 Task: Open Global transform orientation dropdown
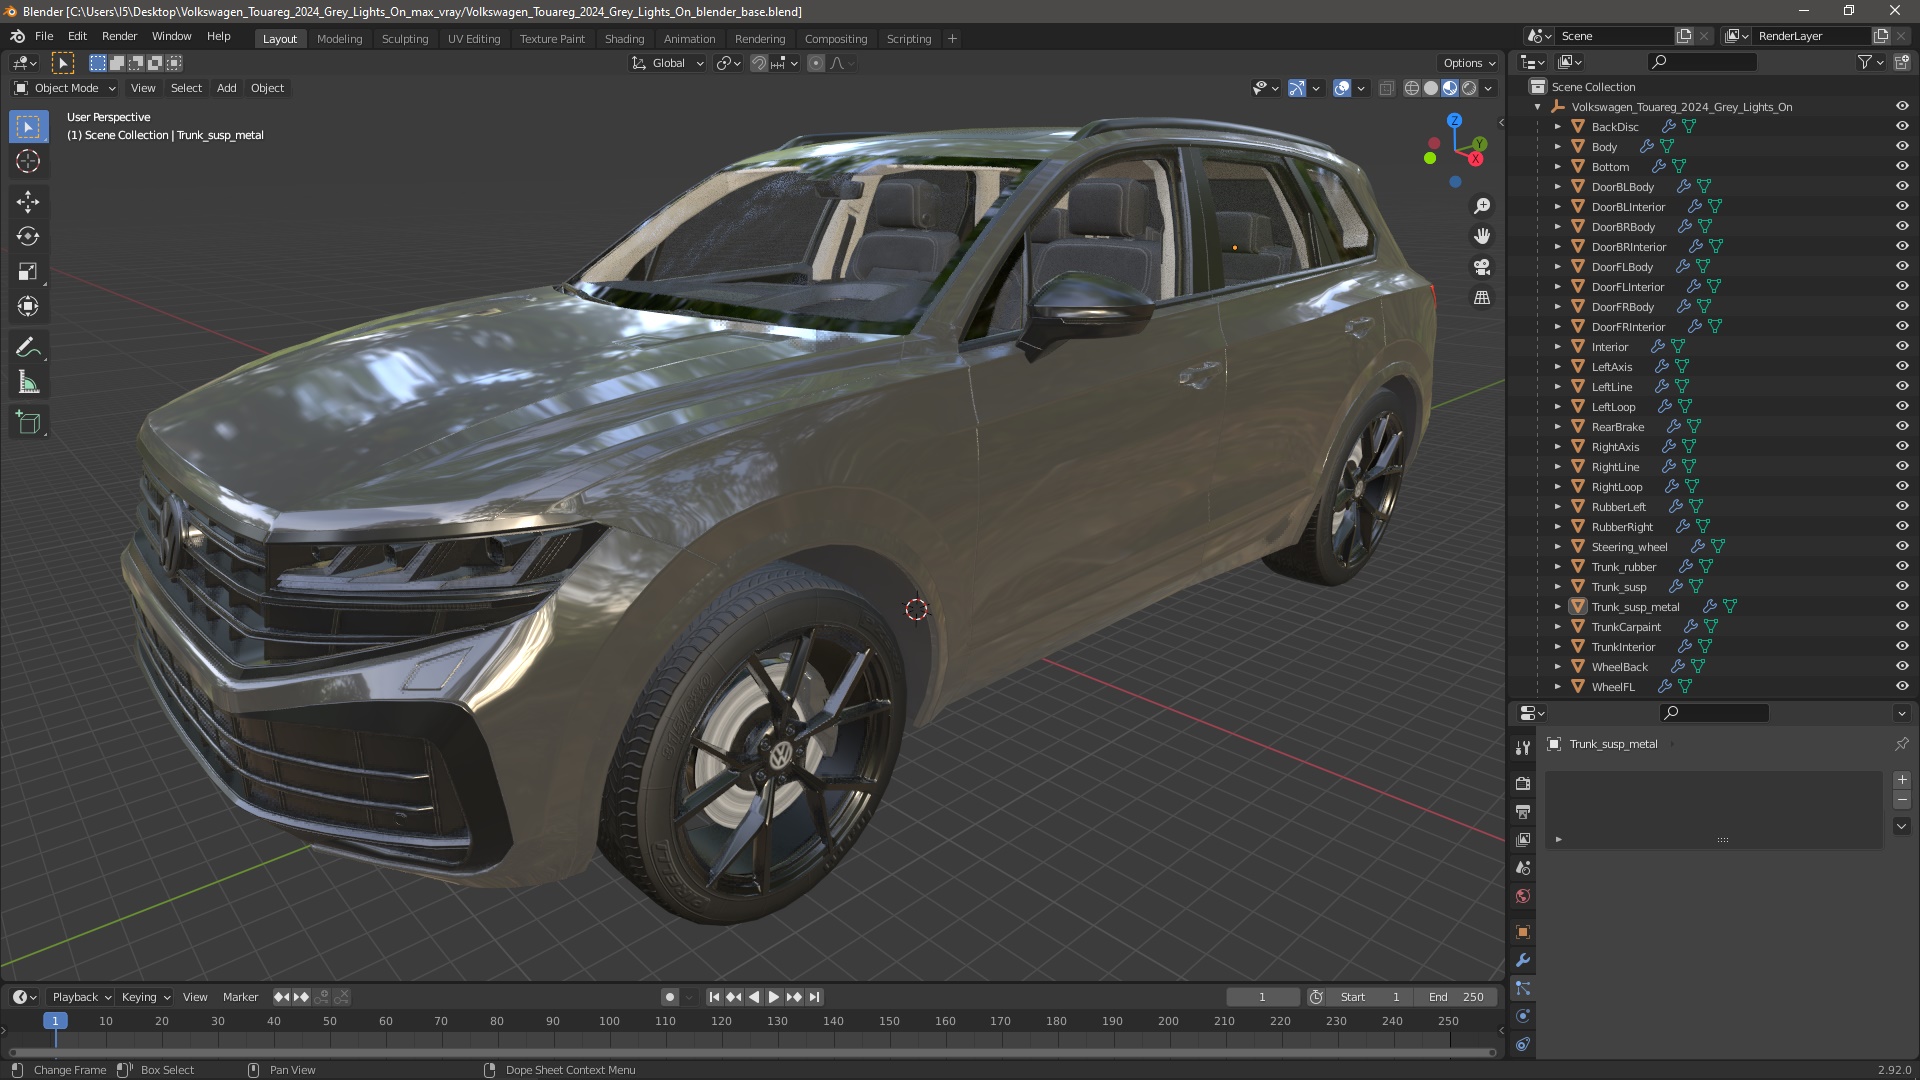667,63
